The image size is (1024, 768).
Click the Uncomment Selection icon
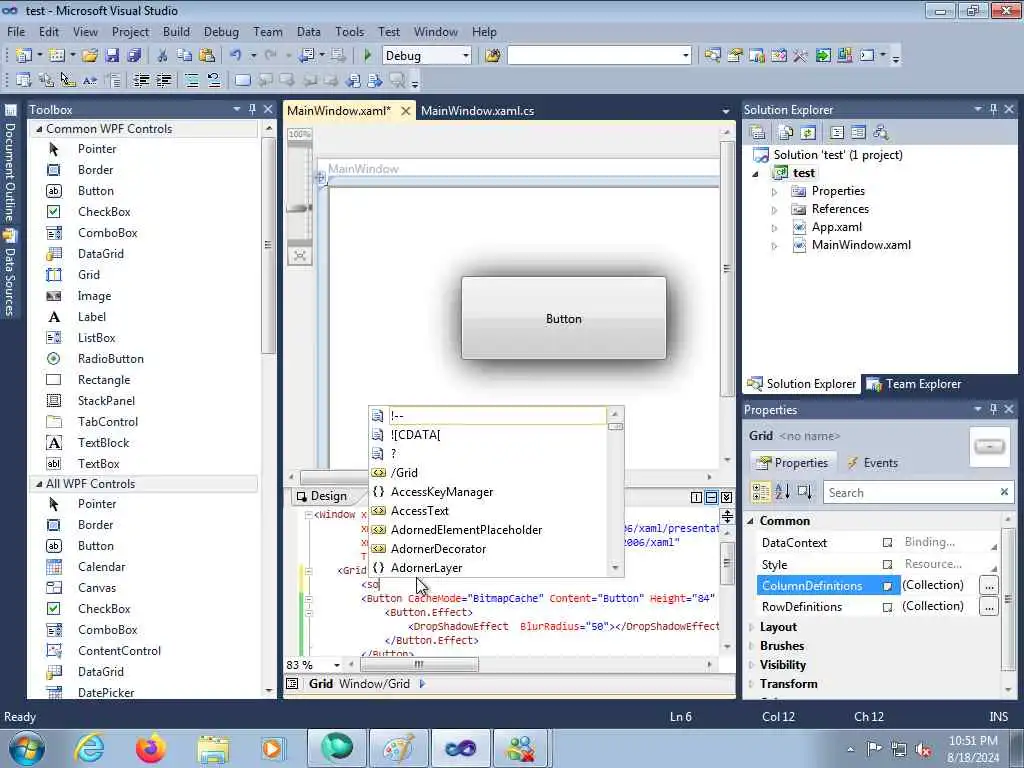[214, 80]
